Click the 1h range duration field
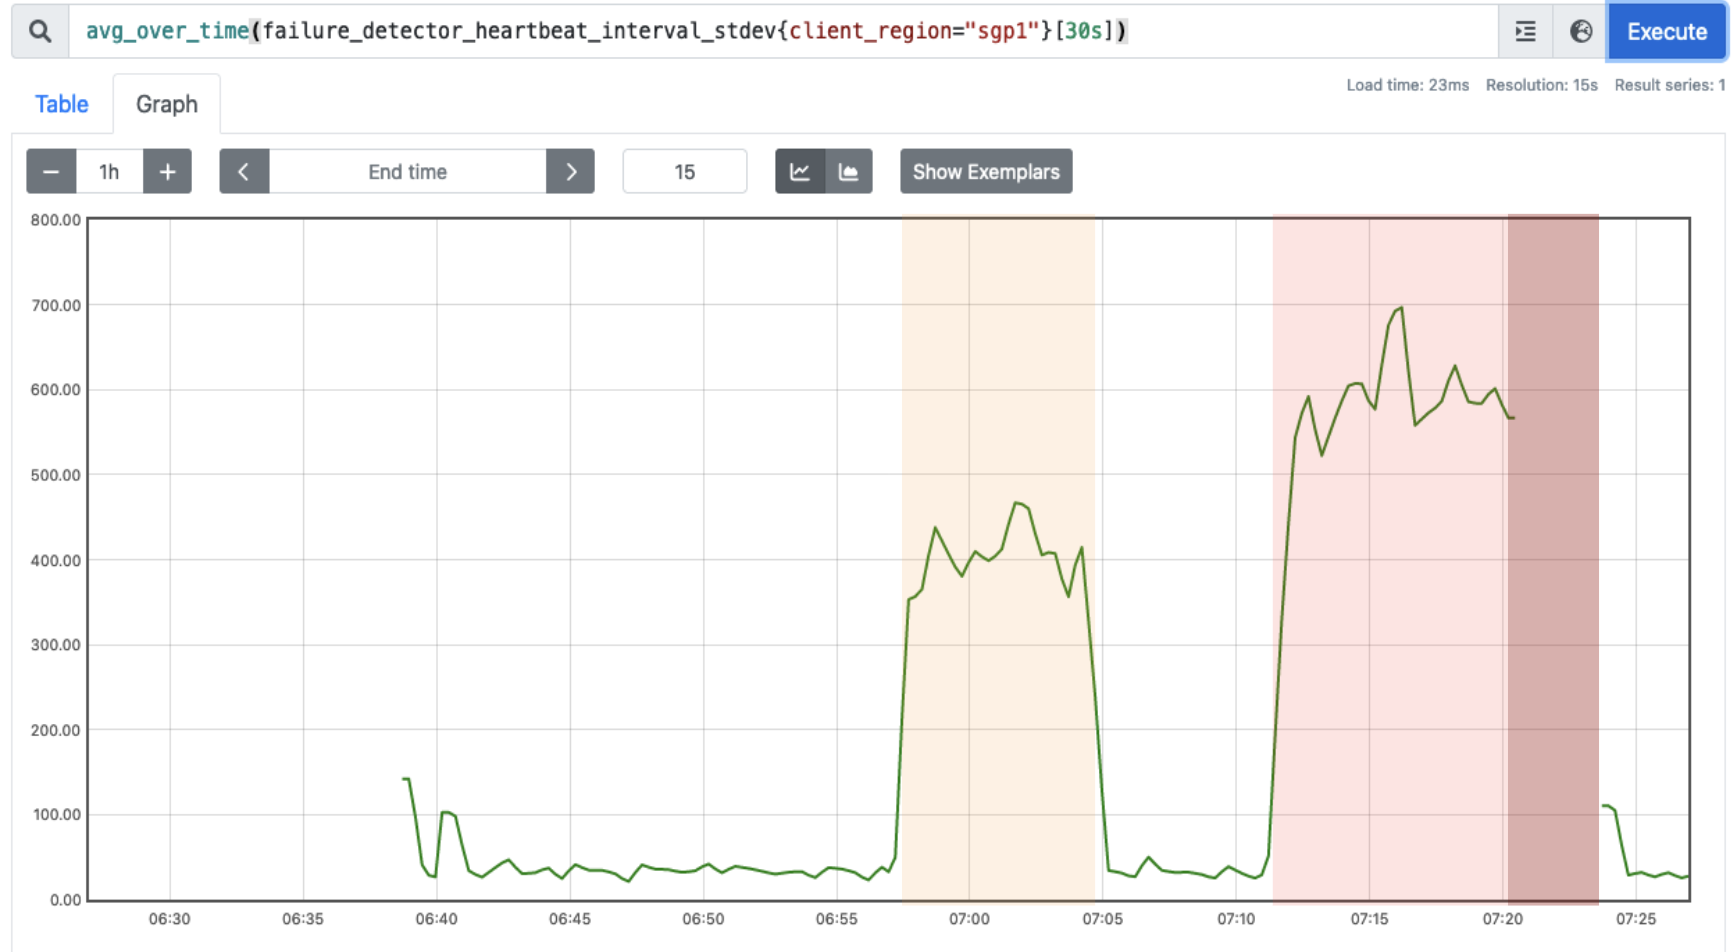Screen dimensions: 1736x952 tap(109, 172)
